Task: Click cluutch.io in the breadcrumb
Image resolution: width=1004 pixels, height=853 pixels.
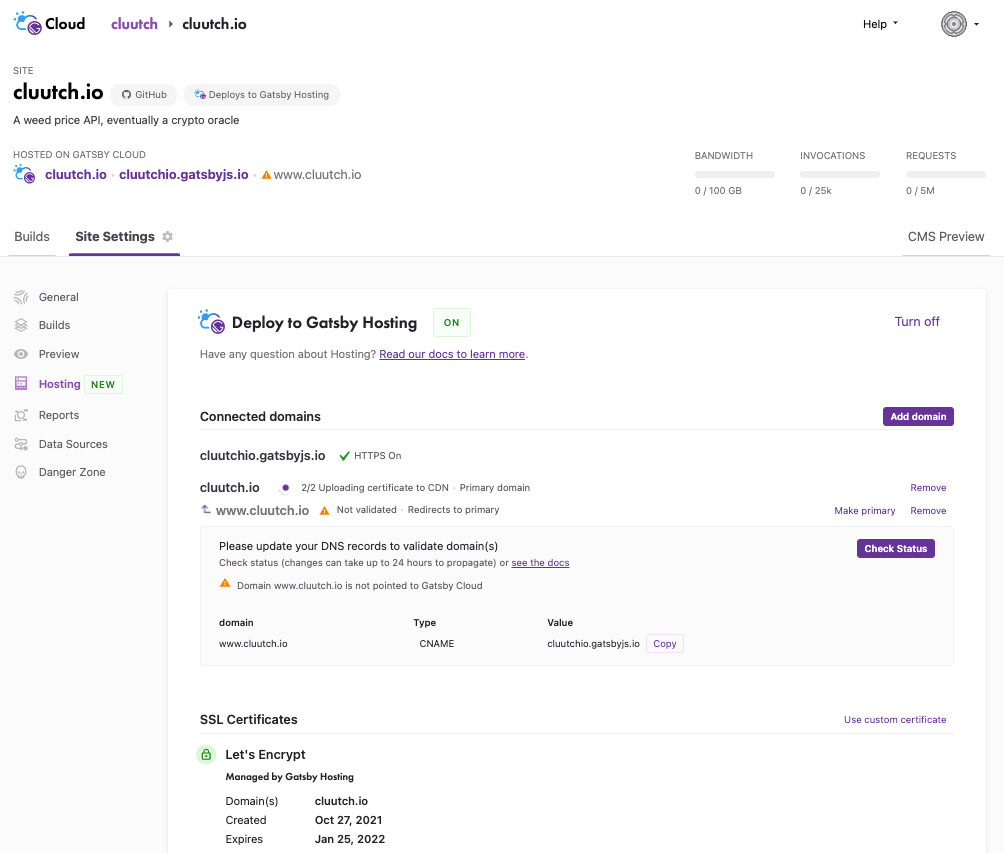Action: [x=214, y=24]
